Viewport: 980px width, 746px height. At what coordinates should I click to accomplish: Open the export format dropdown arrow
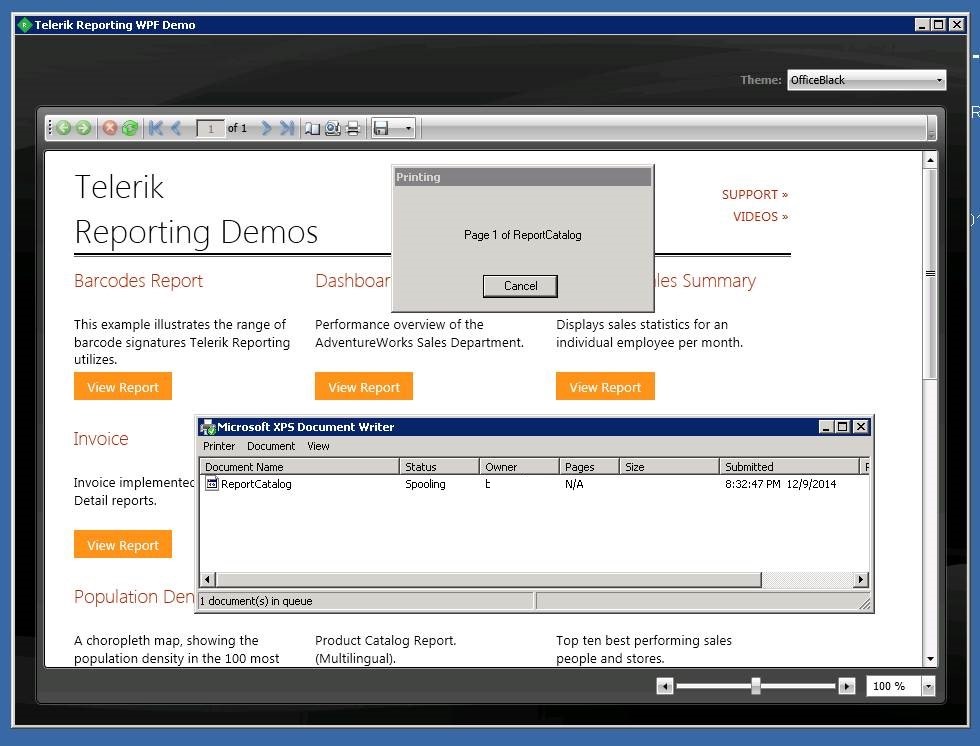click(408, 129)
